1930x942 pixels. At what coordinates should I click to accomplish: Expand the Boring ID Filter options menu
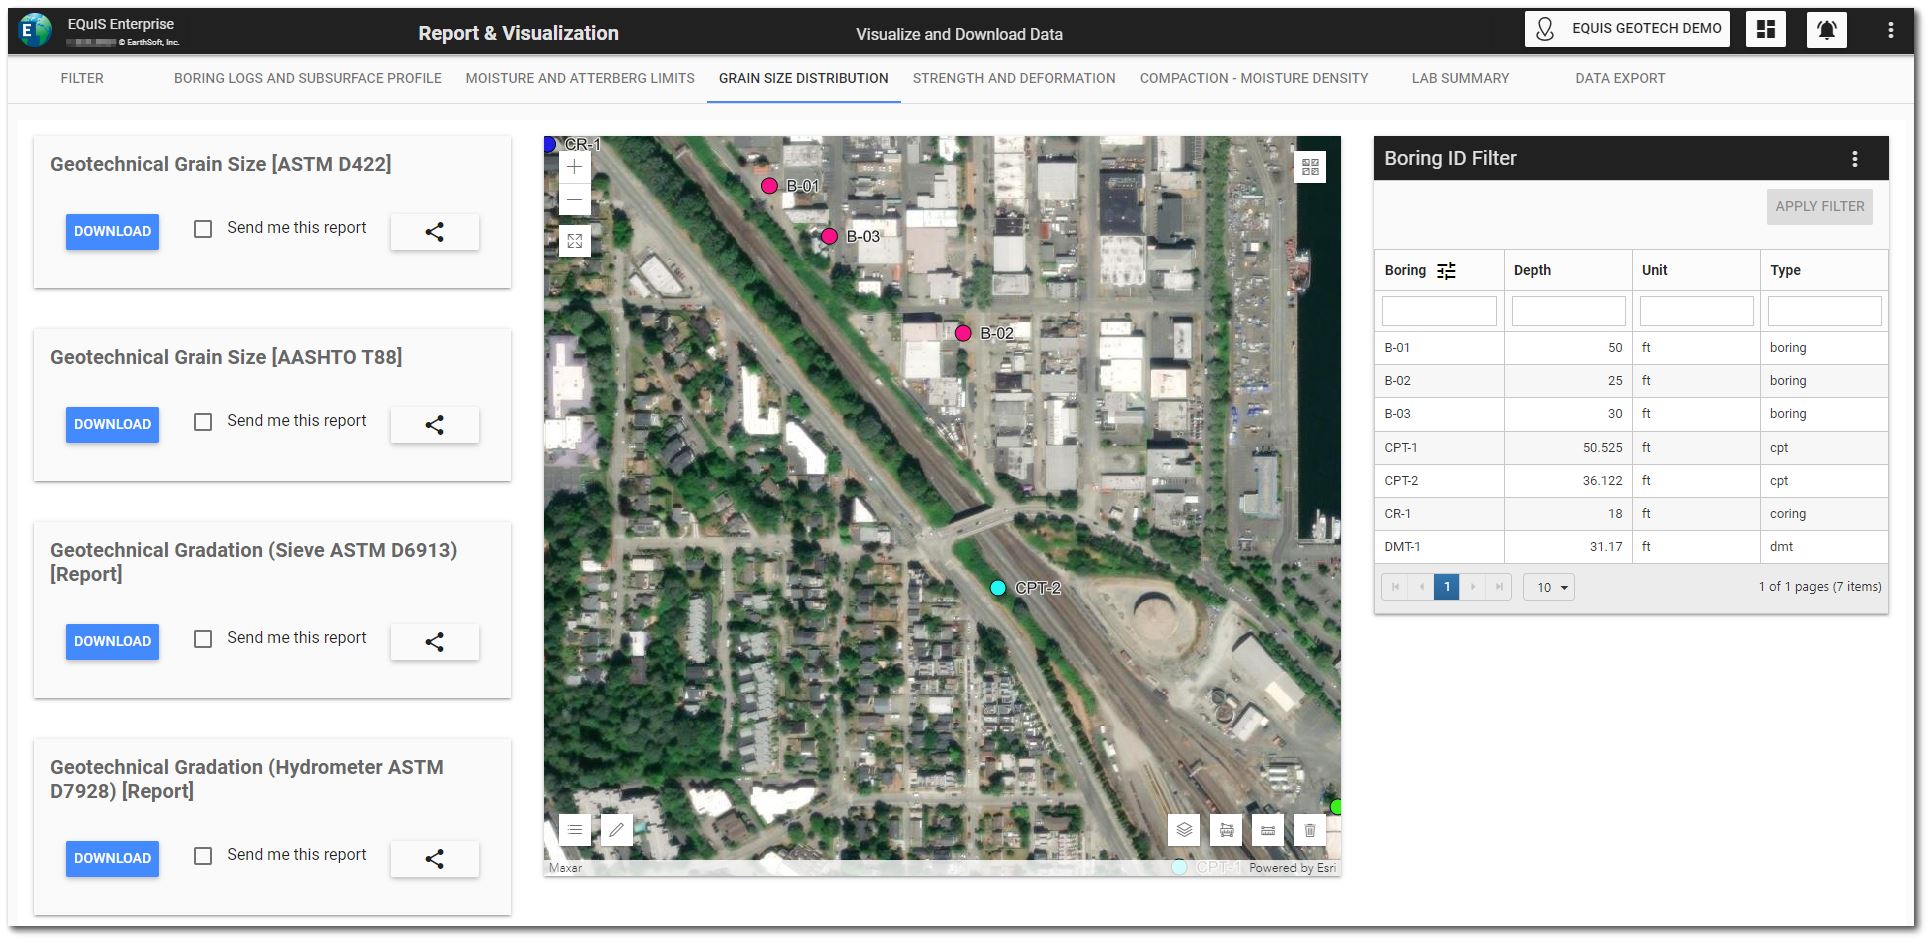tap(1854, 159)
